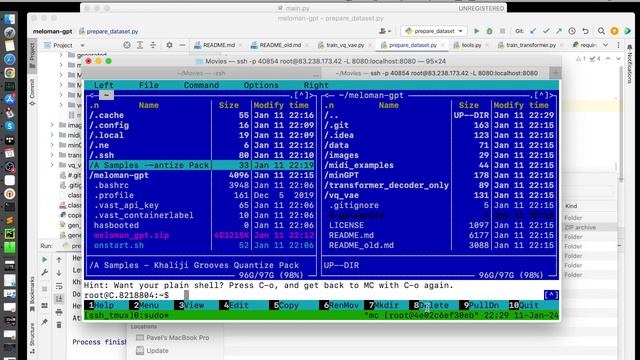Viewport: 640px width, 360px height.
Task: Switch to the ~/Movies — ssh first terminal tab
Action: click(x=201, y=73)
